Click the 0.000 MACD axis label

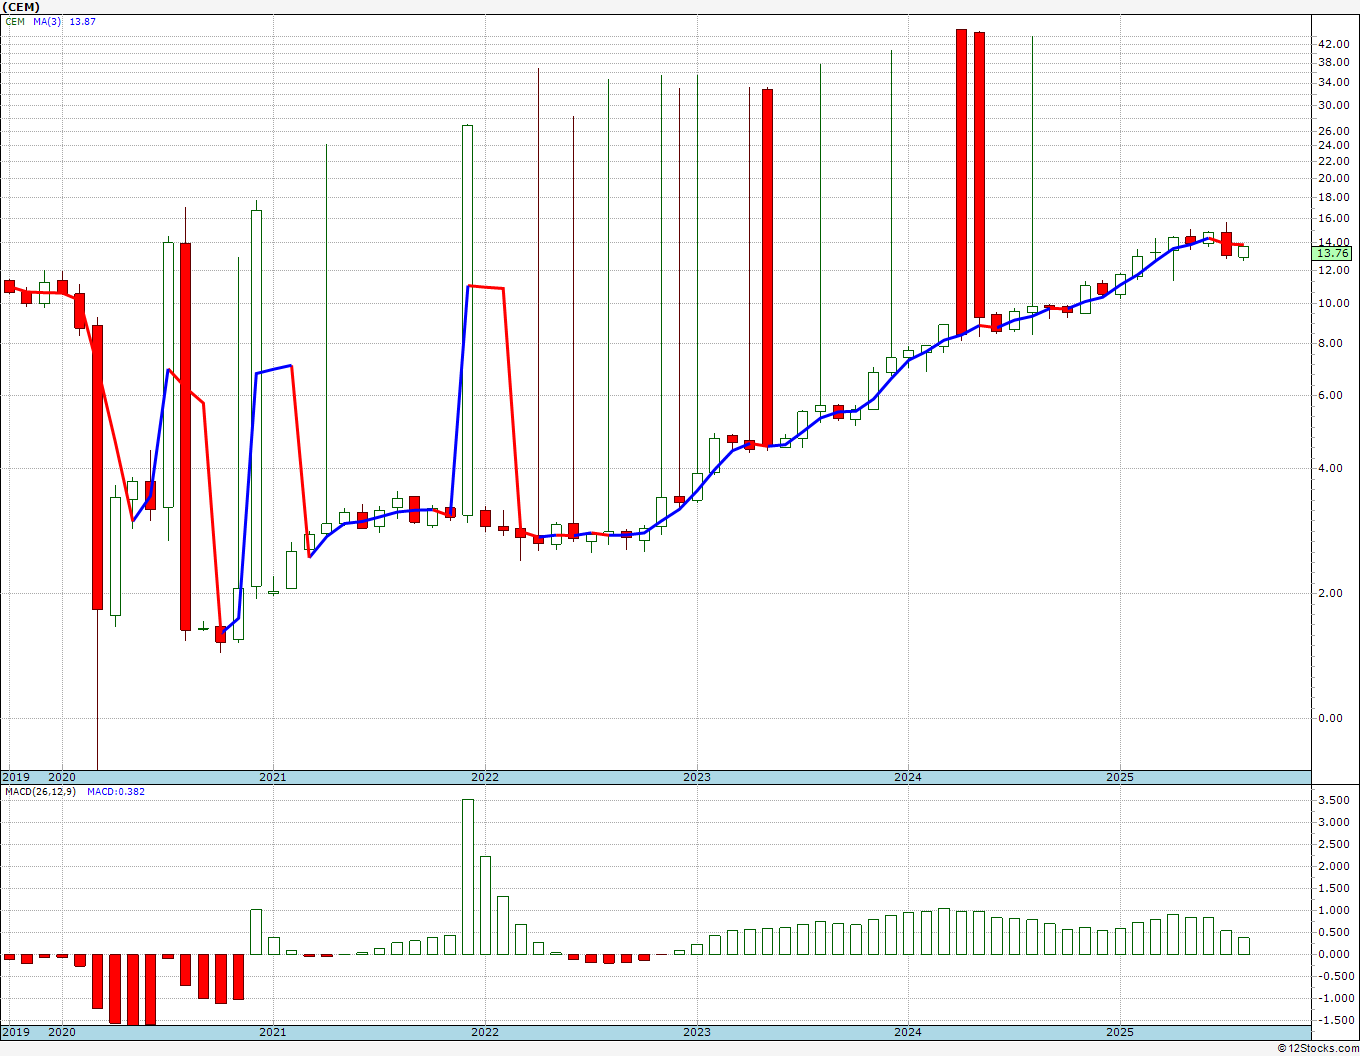pos(1334,954)
